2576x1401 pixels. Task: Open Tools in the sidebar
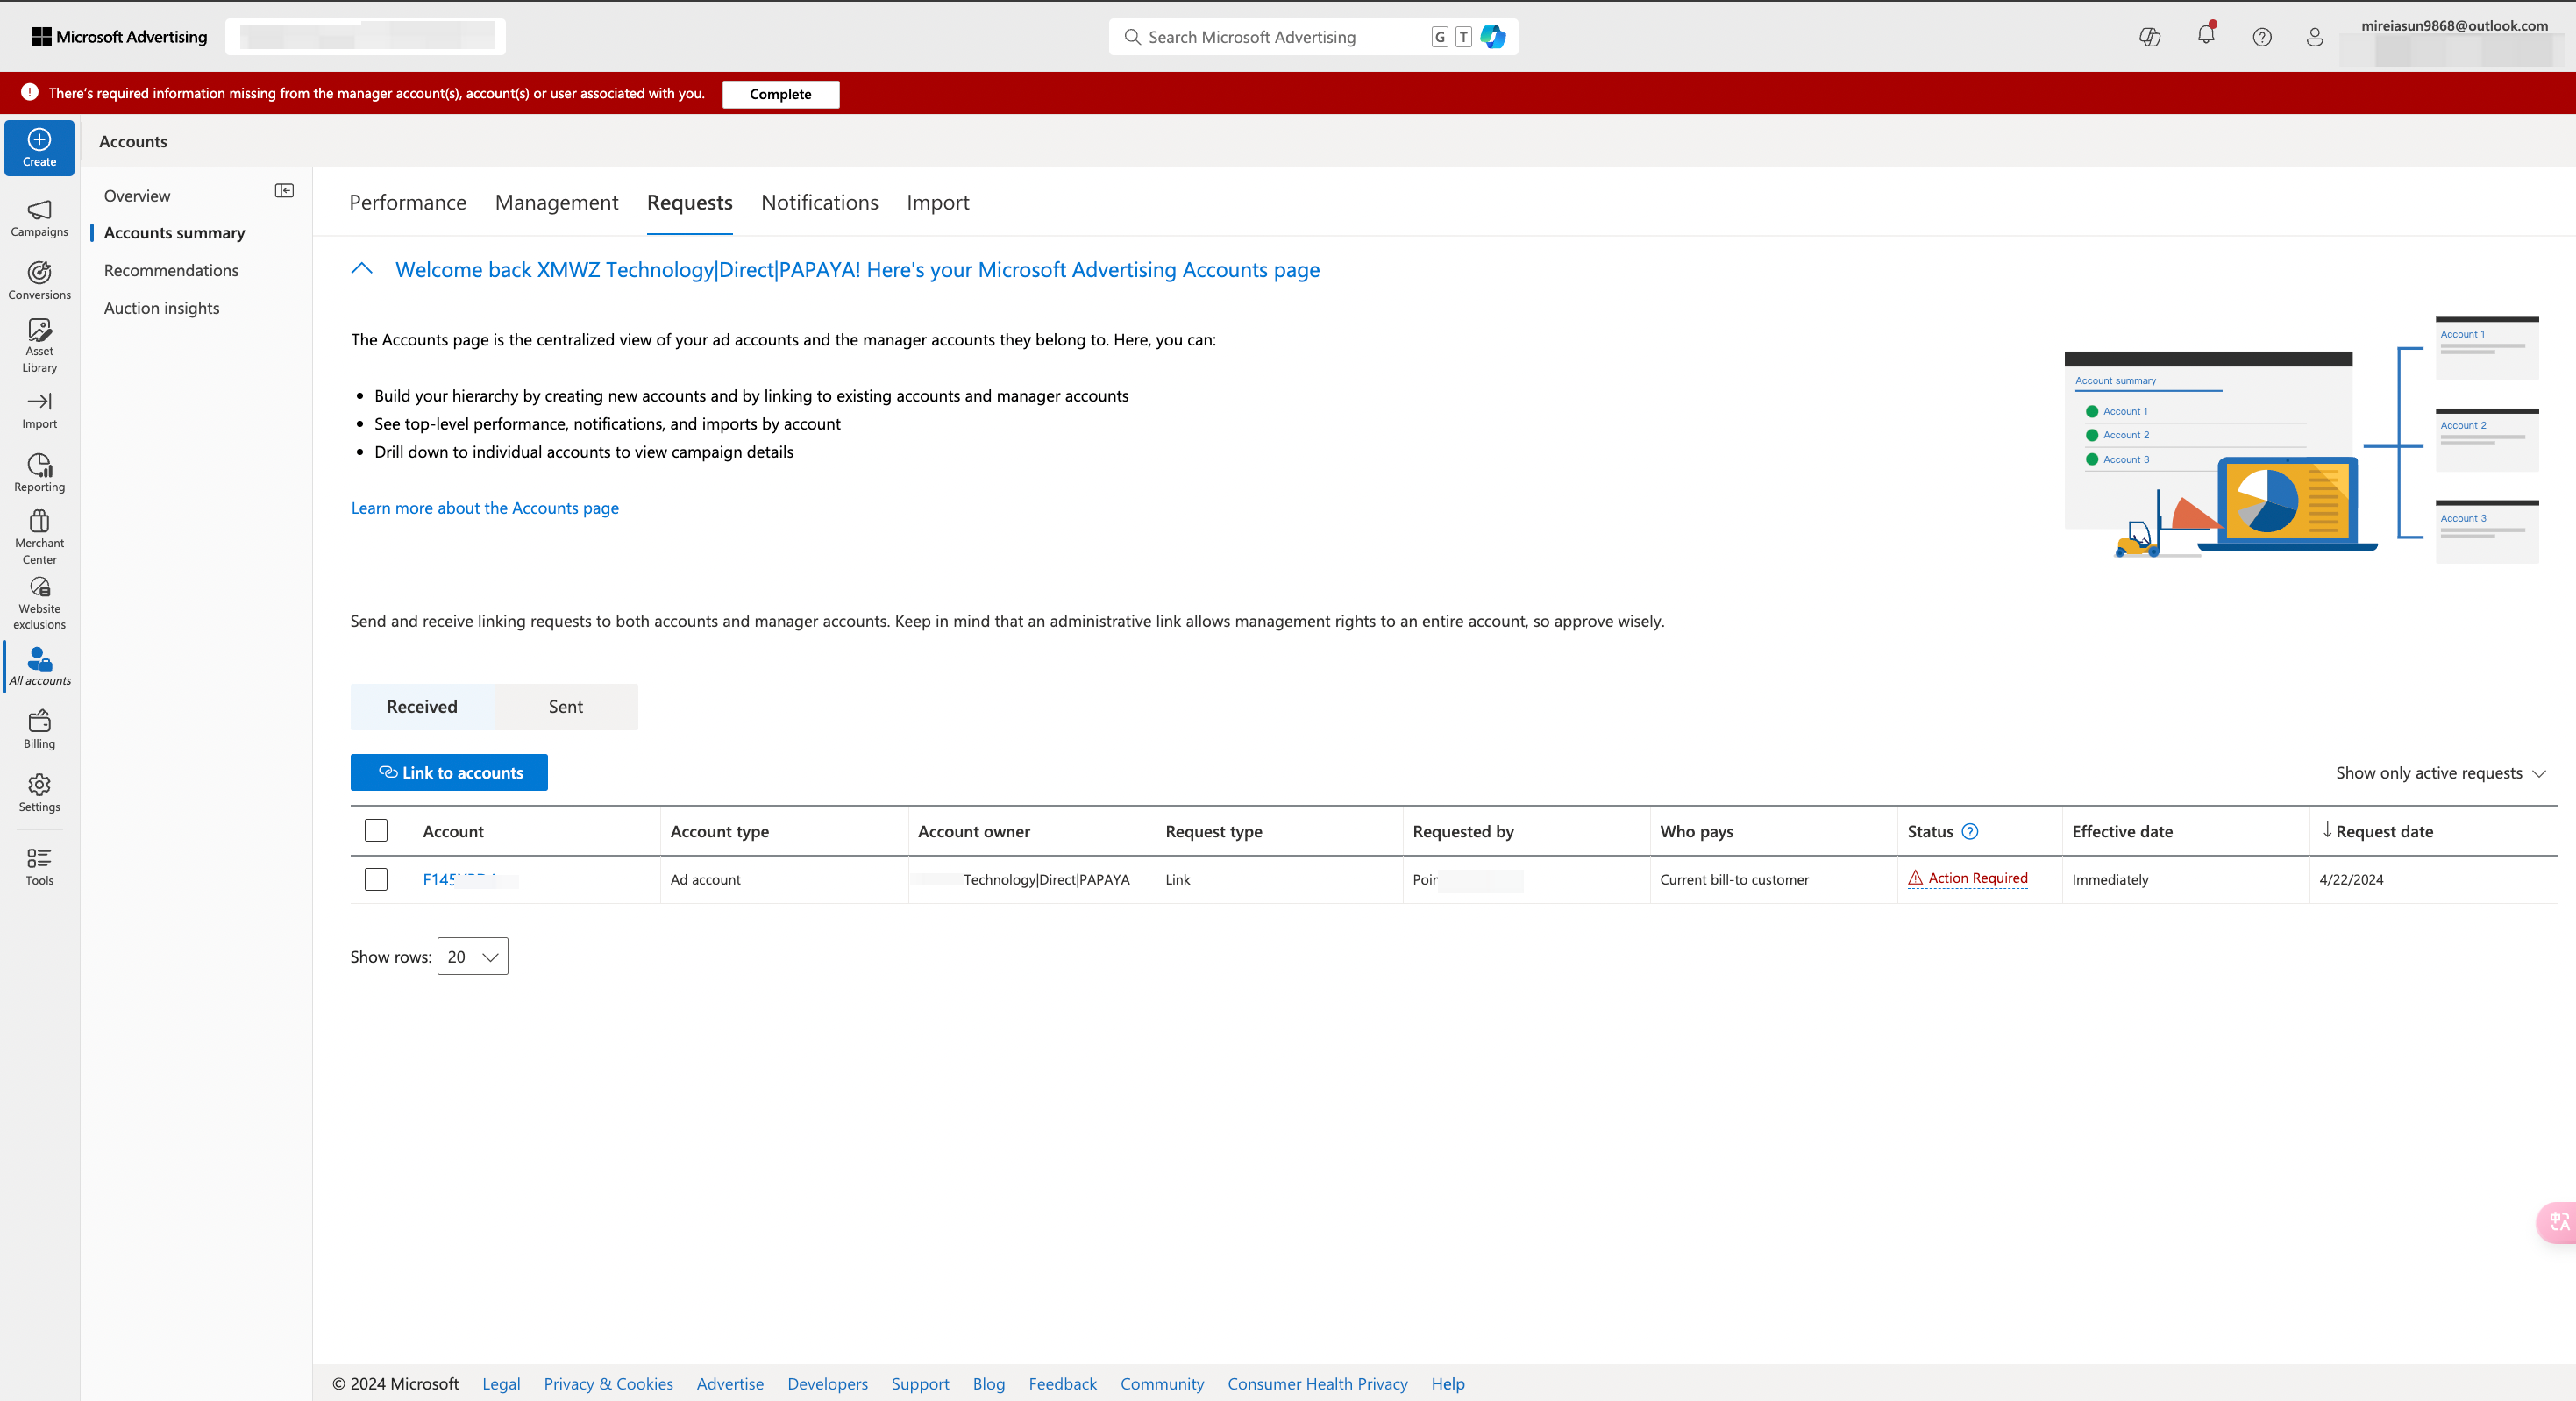coord(39,867)
